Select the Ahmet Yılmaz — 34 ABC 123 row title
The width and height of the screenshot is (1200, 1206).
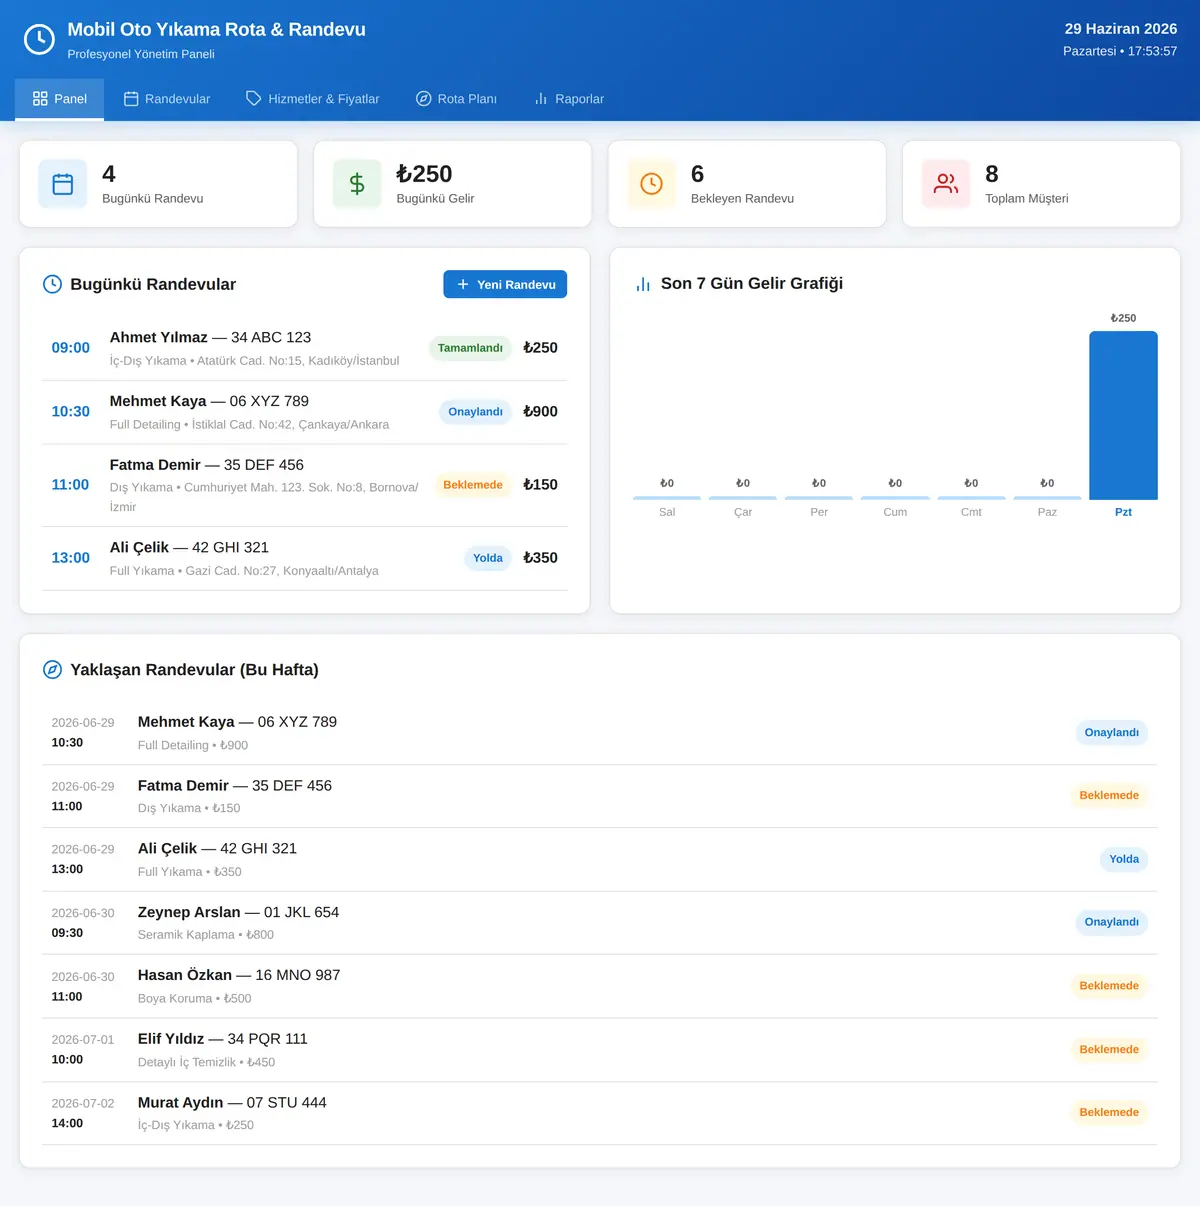pyautogui.click(x=210, y=337)
